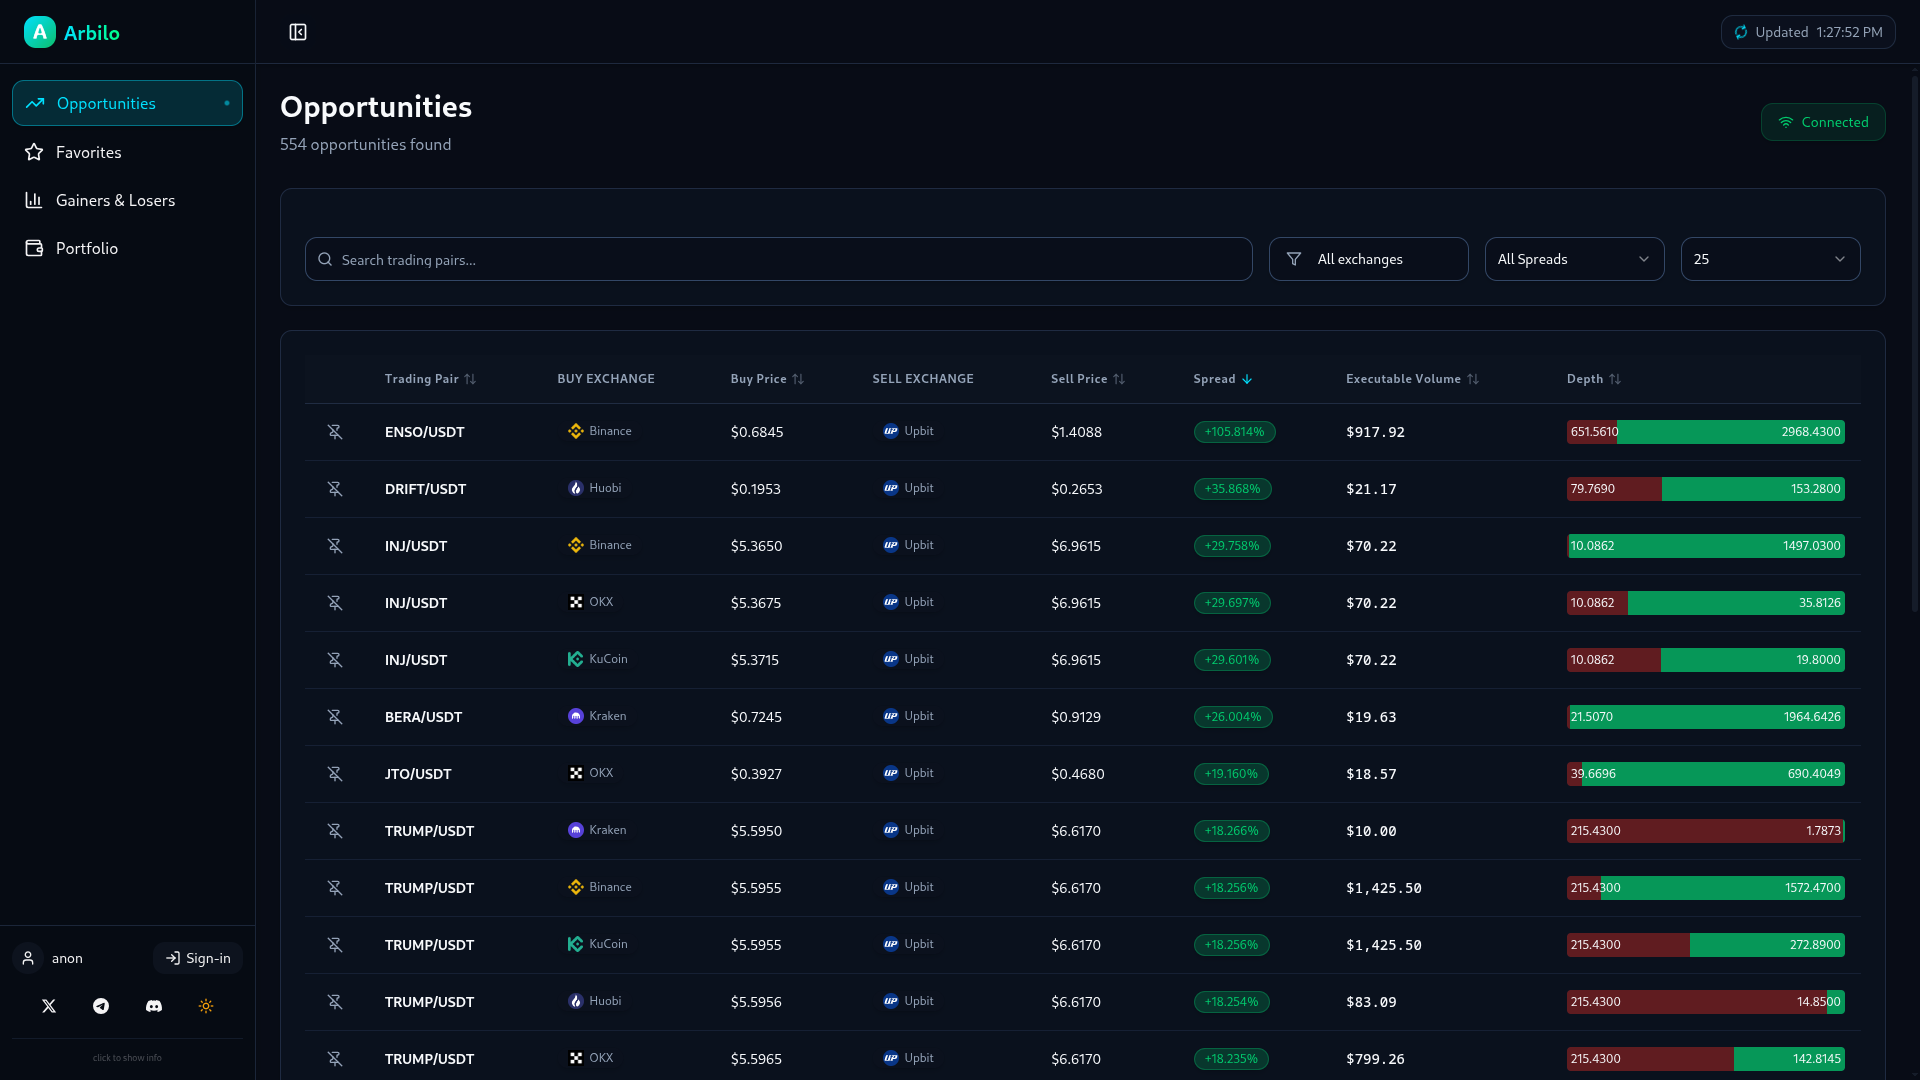Click the depth bar for DRIFT/USDT
The width and height of the screenshot is (1920, 1080).
[1704, 489]
